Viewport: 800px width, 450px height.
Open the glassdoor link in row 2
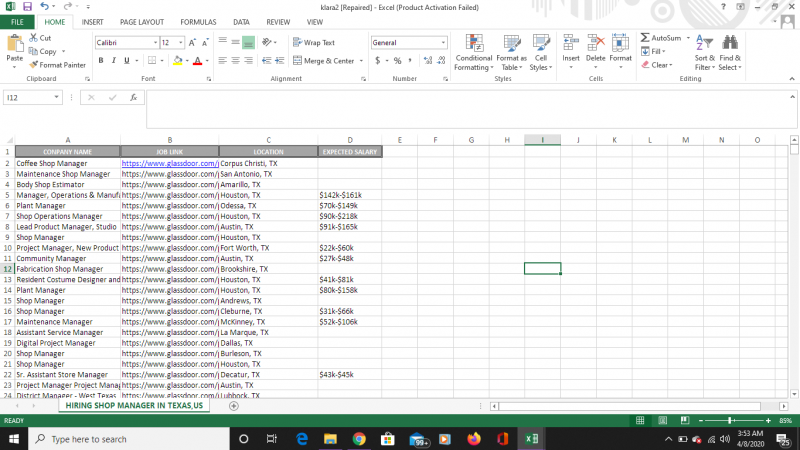tap(170, 163)
